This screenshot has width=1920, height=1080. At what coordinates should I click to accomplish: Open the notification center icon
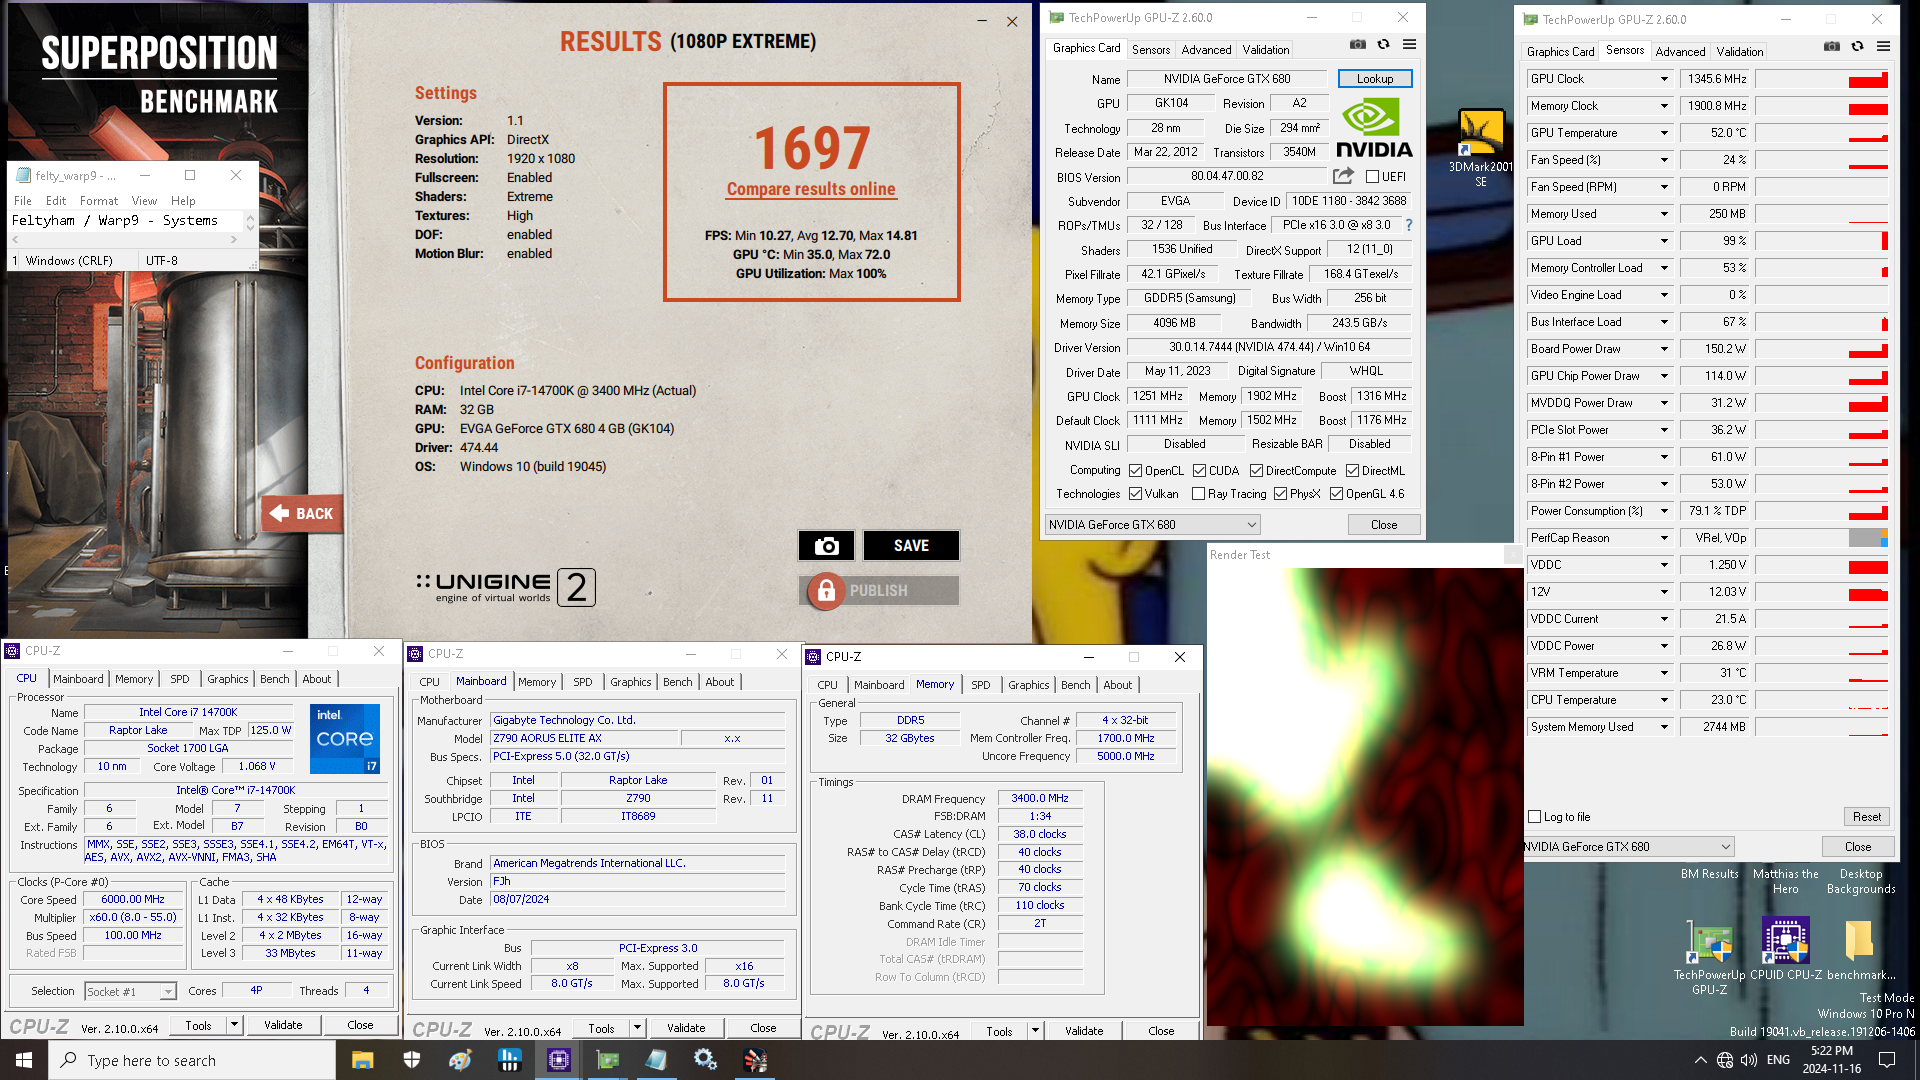pos(1887,1060)
